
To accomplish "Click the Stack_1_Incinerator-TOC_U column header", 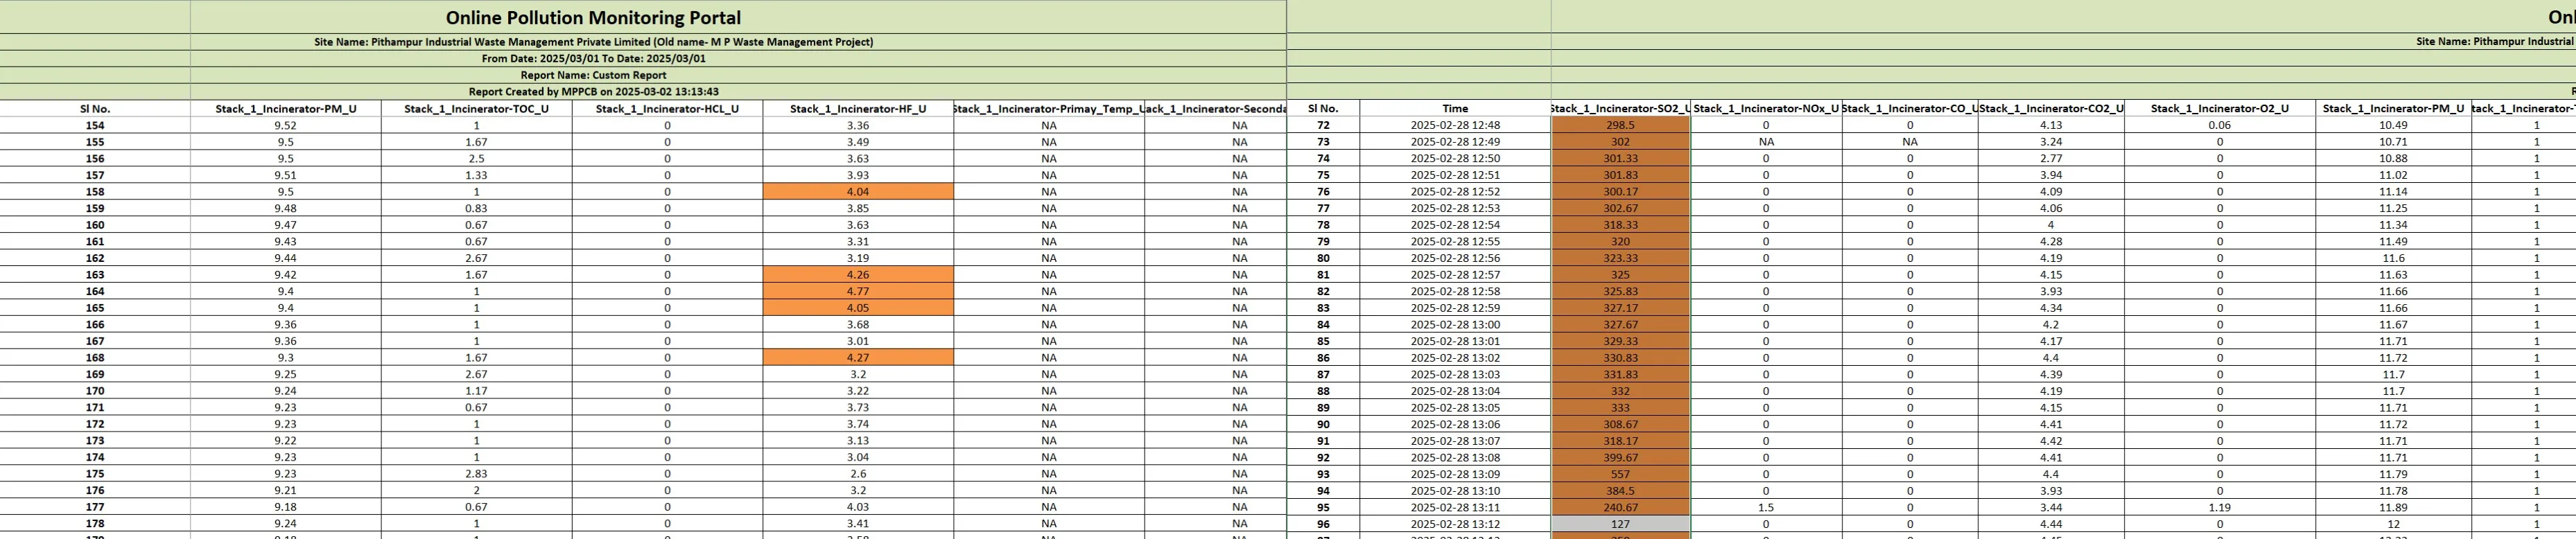I will pyautogui.click(x=476, y=108).
